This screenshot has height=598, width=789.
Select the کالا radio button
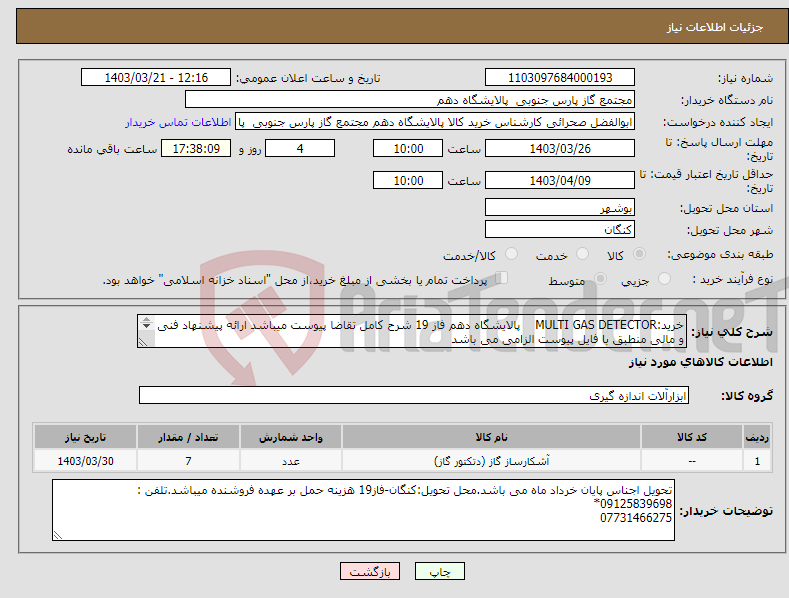click(639, 254)
